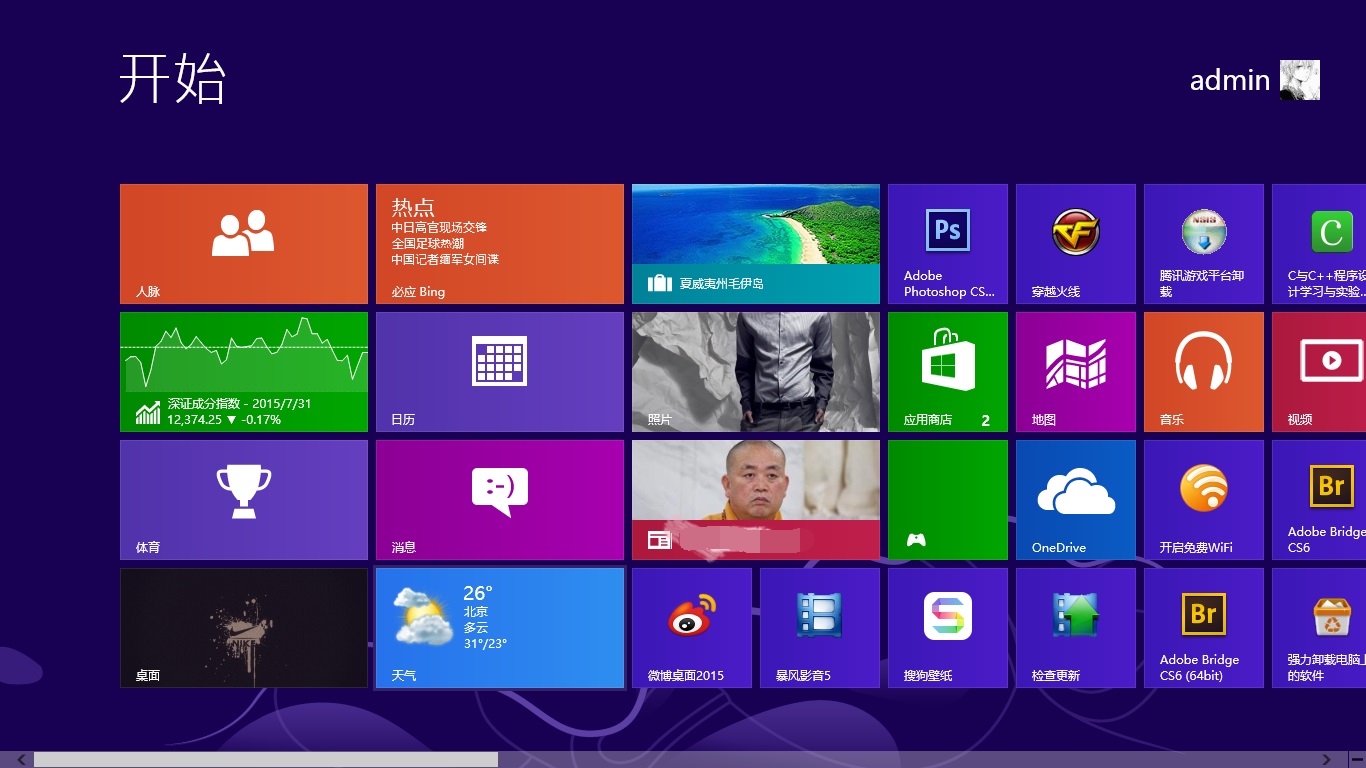The height and width of the screenshot is (768, 1366).
Task: Open the 天气 weather tile showing 北京
Action: 499,627
